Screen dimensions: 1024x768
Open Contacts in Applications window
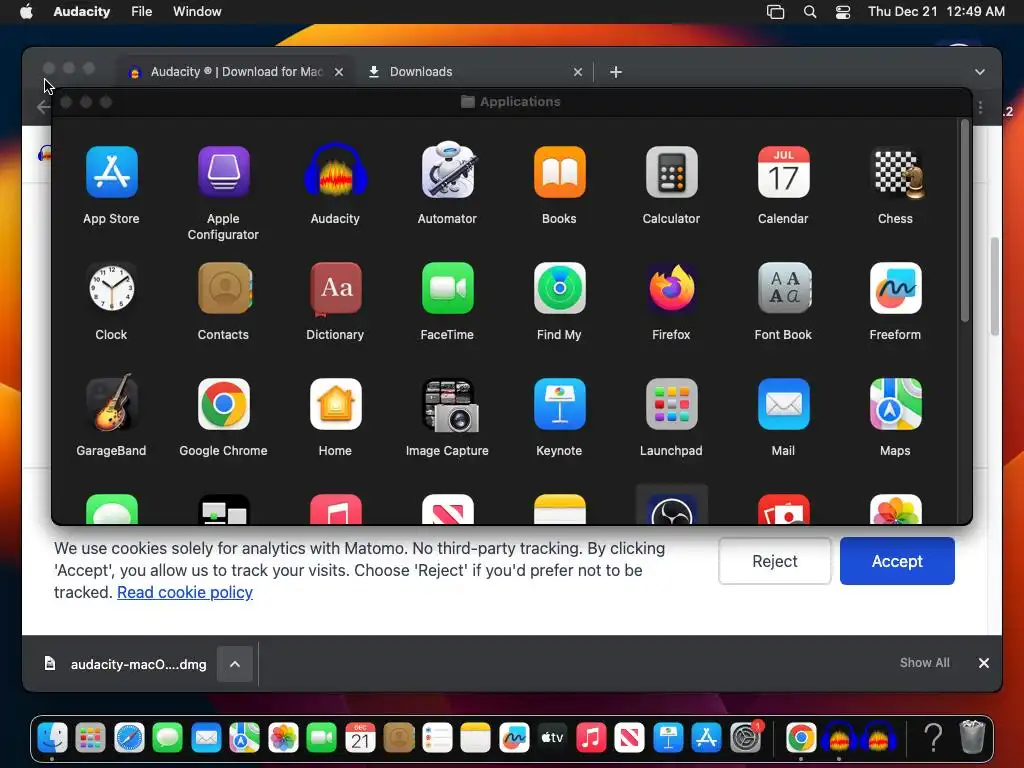[224, 288]
